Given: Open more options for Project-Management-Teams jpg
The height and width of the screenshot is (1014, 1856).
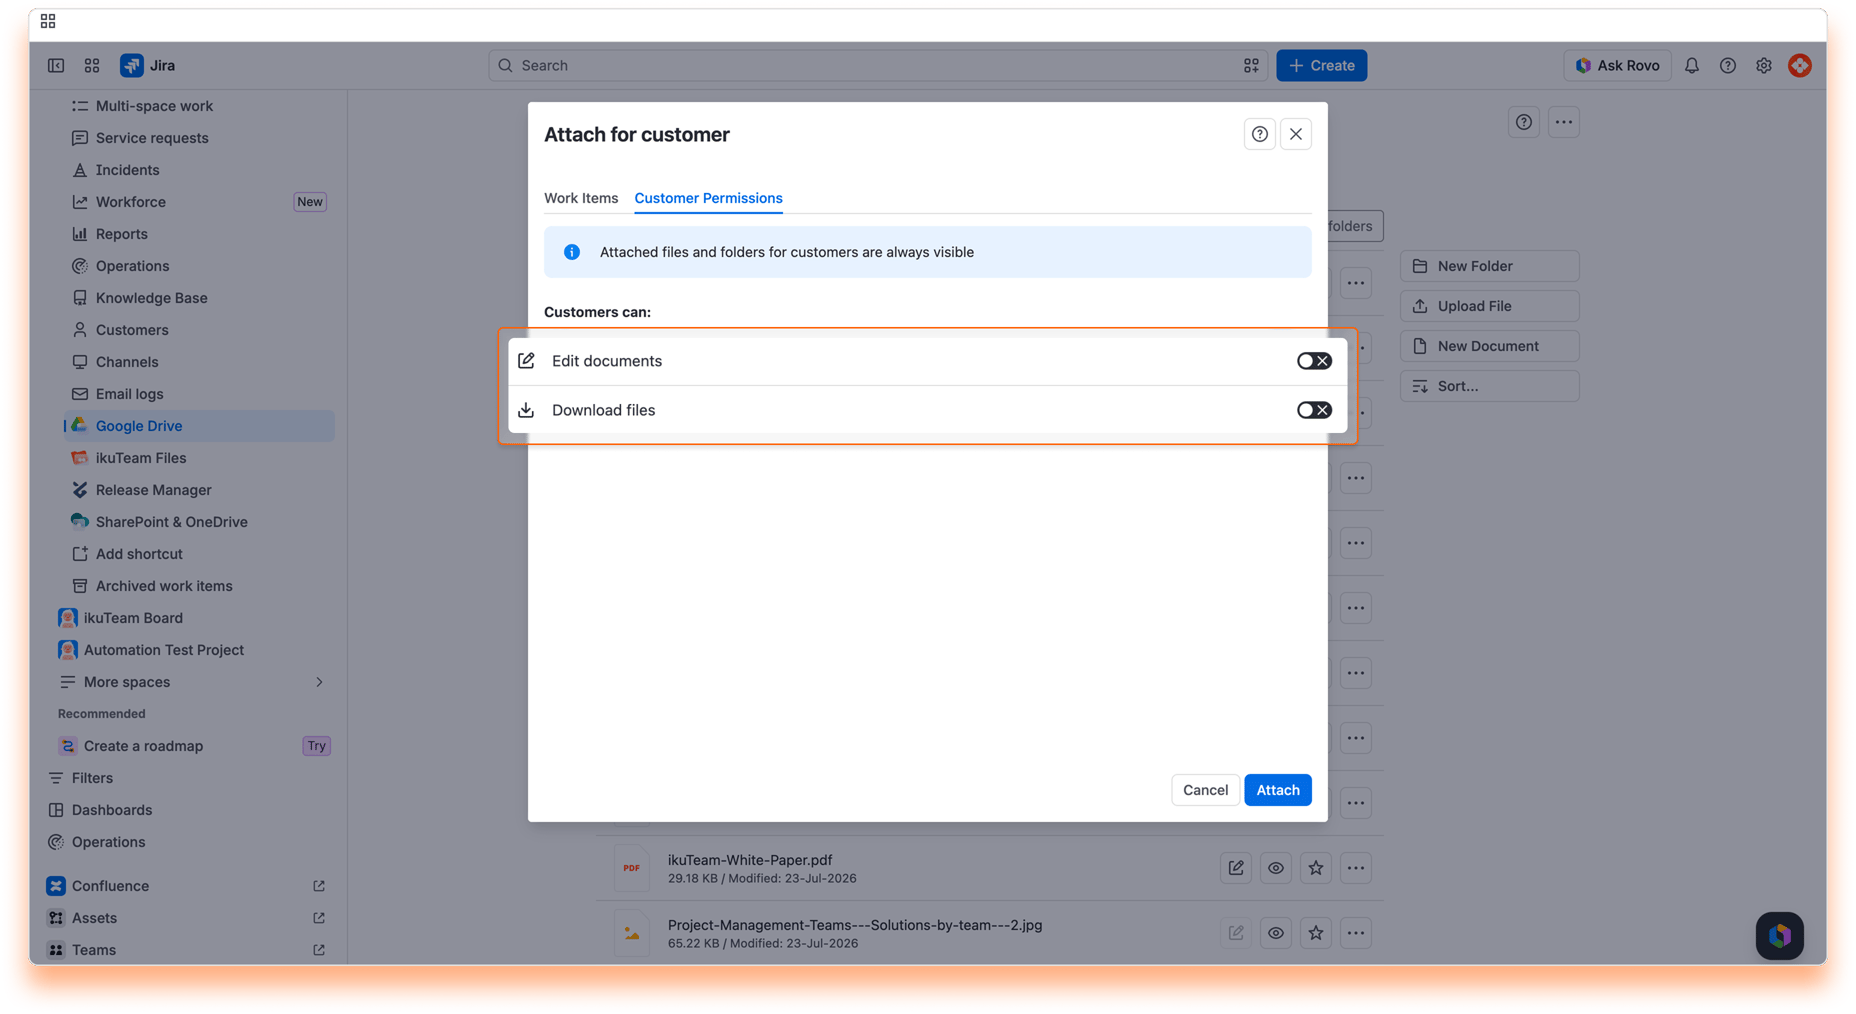Looking at the screenshot, I should tap(1356, 933).
